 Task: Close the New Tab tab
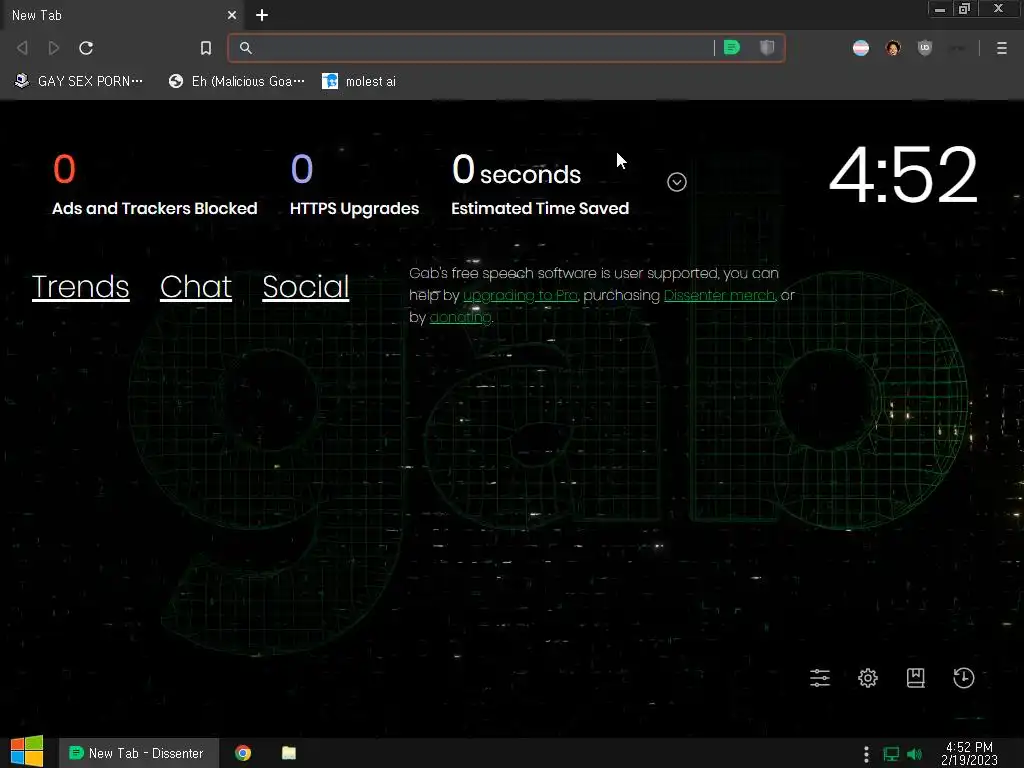click(232, 15)
